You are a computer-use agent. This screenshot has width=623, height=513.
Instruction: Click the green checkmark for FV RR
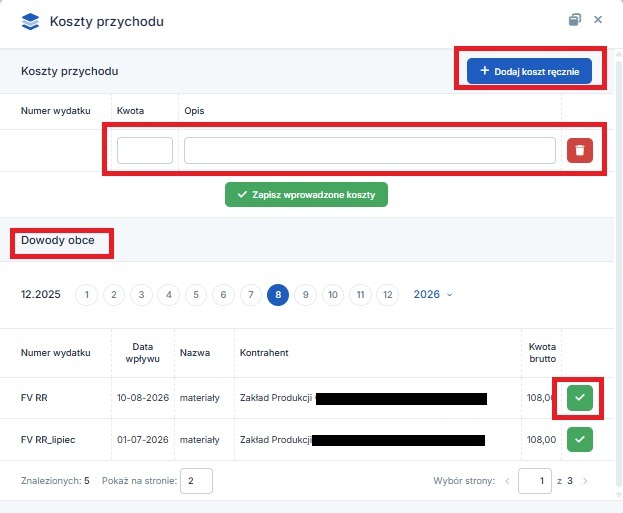580,398
